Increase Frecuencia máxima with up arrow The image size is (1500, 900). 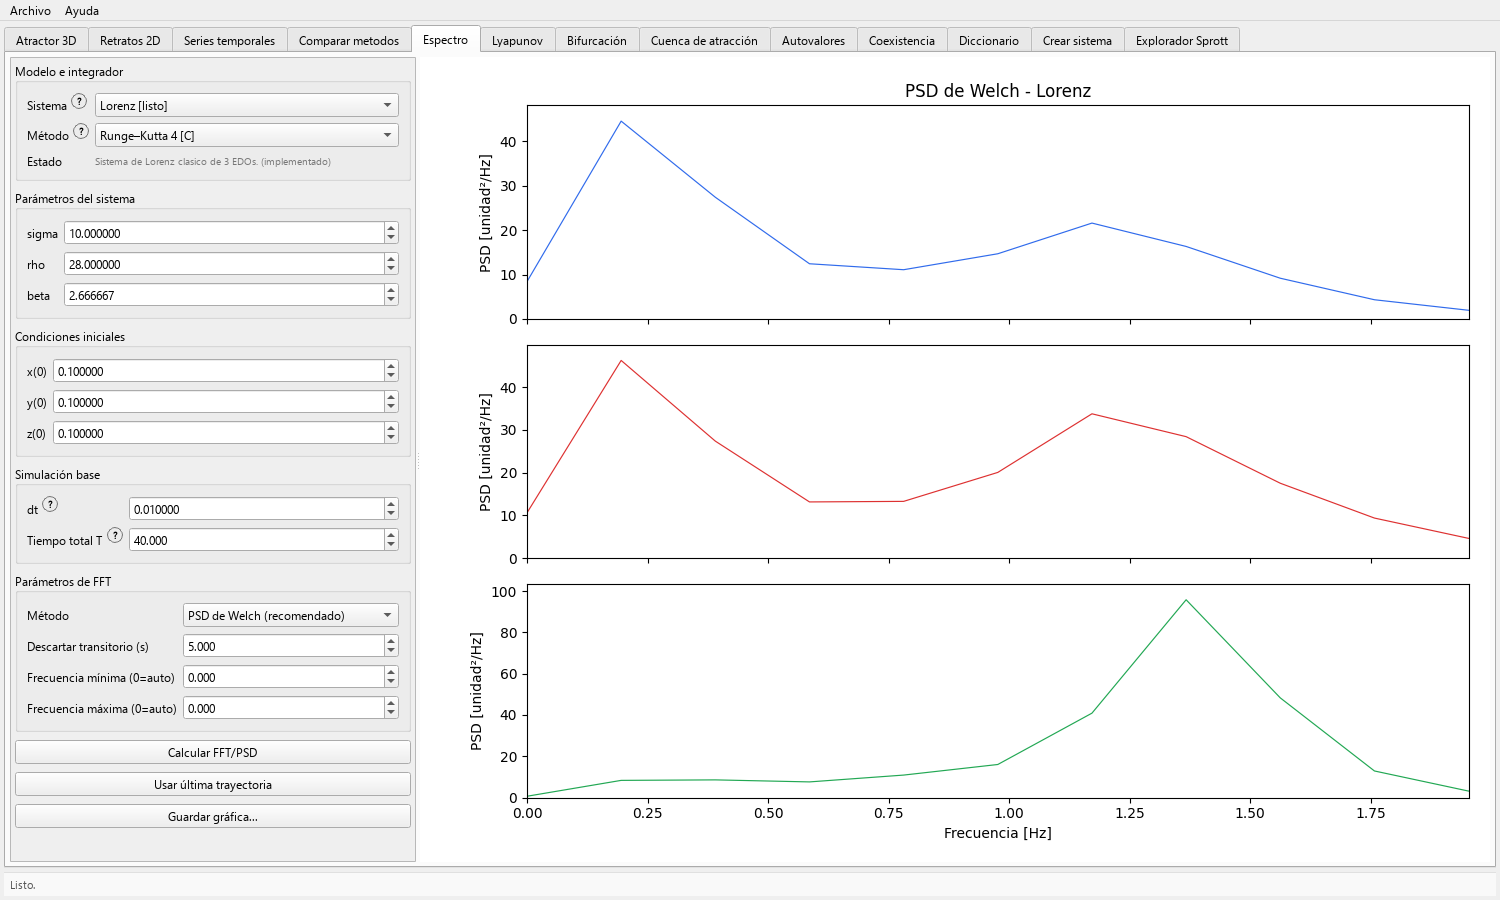391,703
